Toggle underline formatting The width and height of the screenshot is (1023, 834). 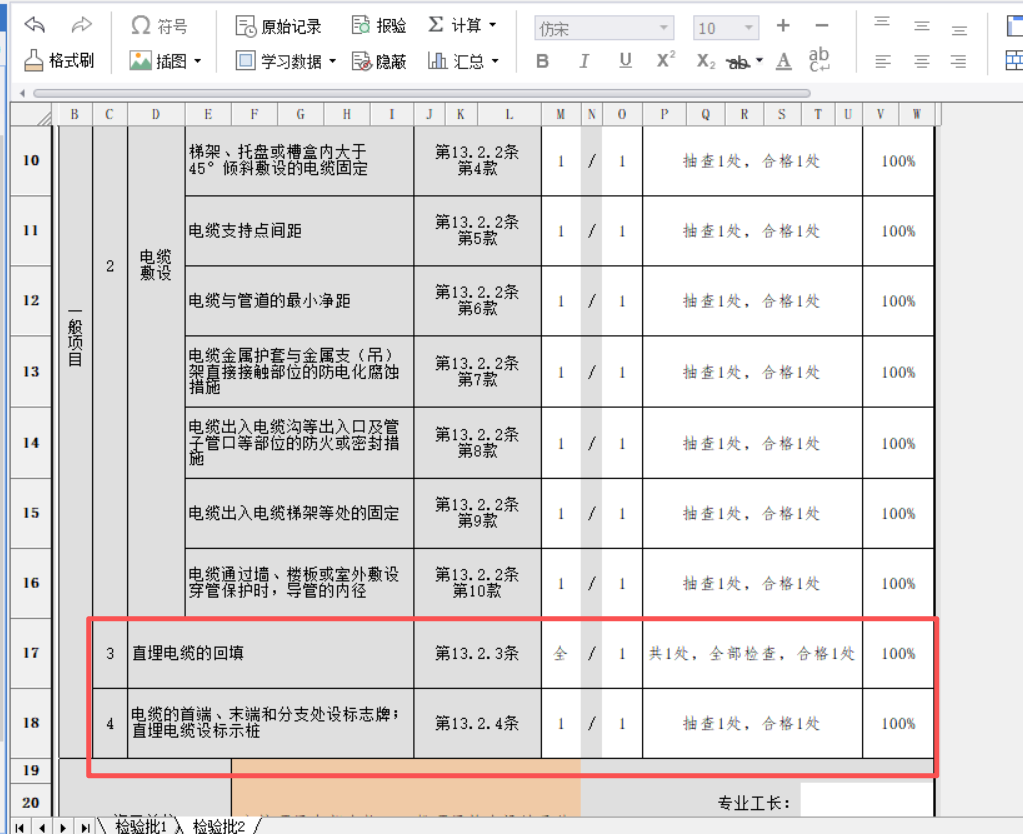625,61
